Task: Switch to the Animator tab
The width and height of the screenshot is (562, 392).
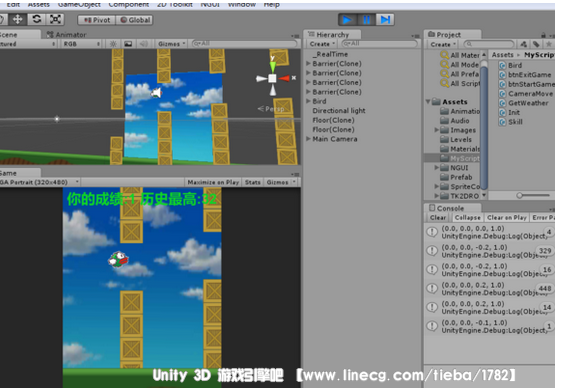Action: [x=67, y=35]
